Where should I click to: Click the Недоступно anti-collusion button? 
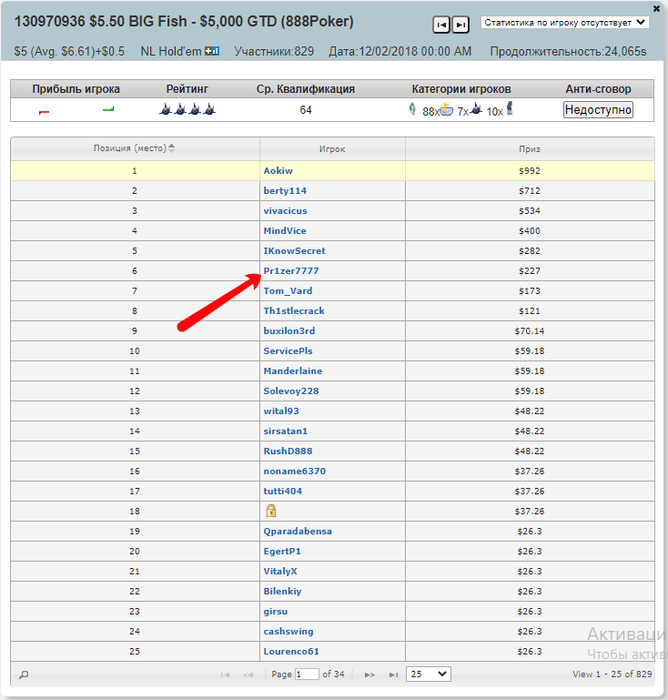pos(598,109)
